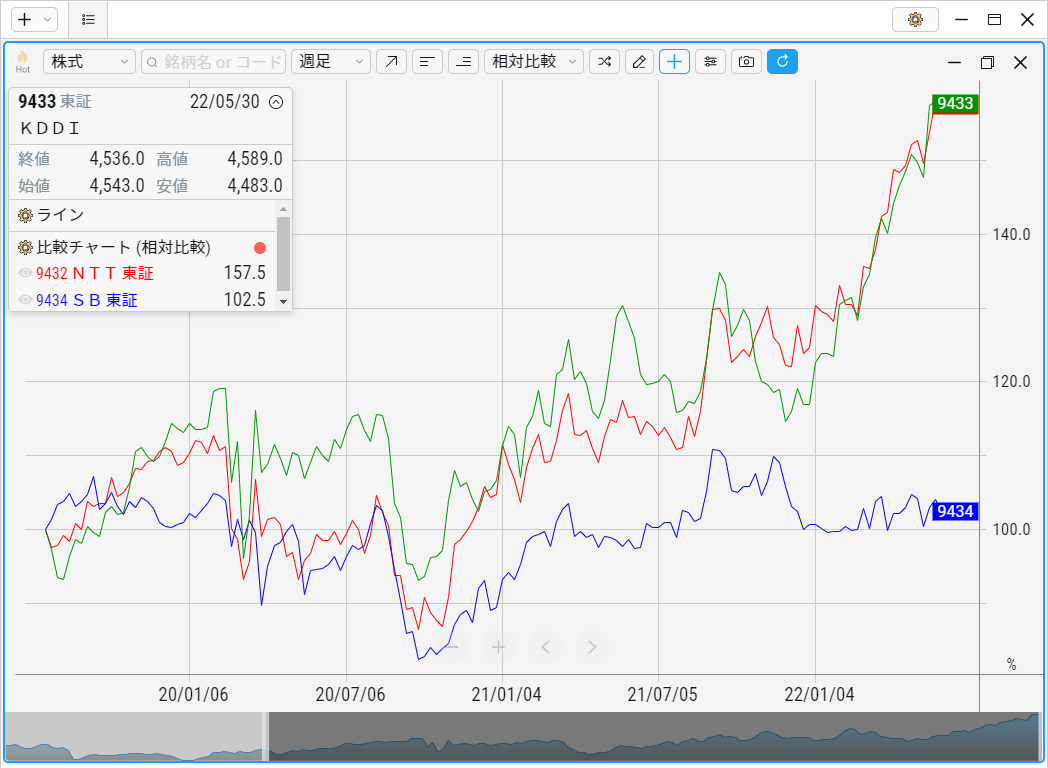
Task: Open the top gear settings button
Action: pos(915,19)
